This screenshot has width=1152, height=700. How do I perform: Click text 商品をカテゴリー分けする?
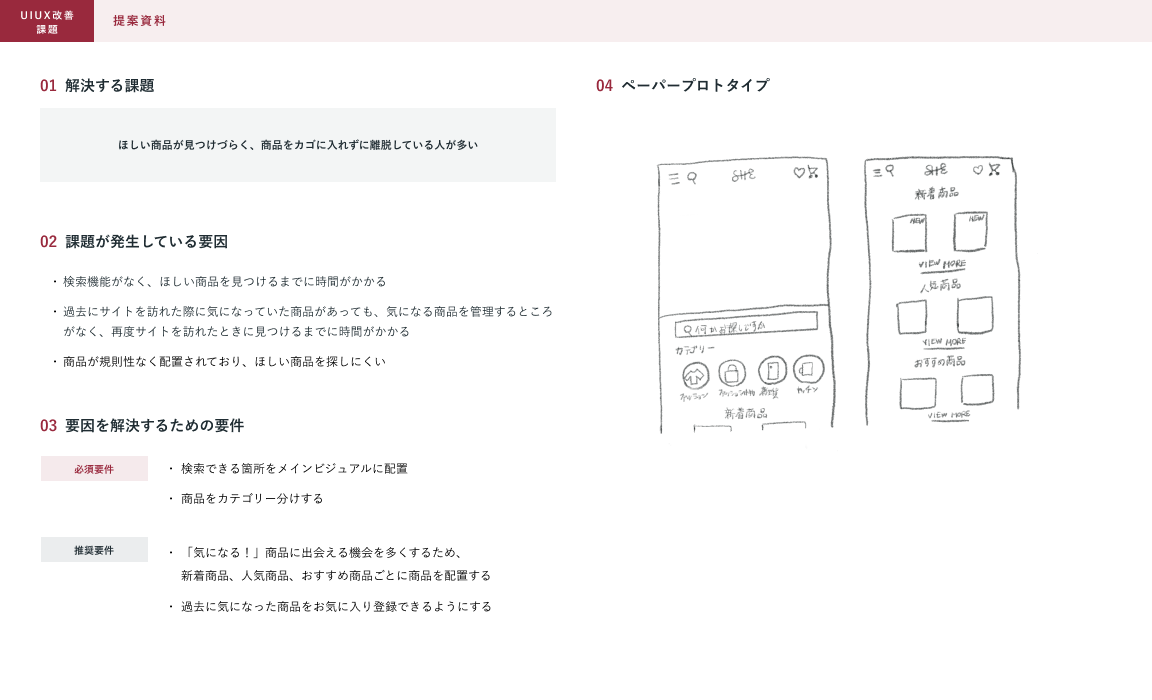tap(252, 499)
